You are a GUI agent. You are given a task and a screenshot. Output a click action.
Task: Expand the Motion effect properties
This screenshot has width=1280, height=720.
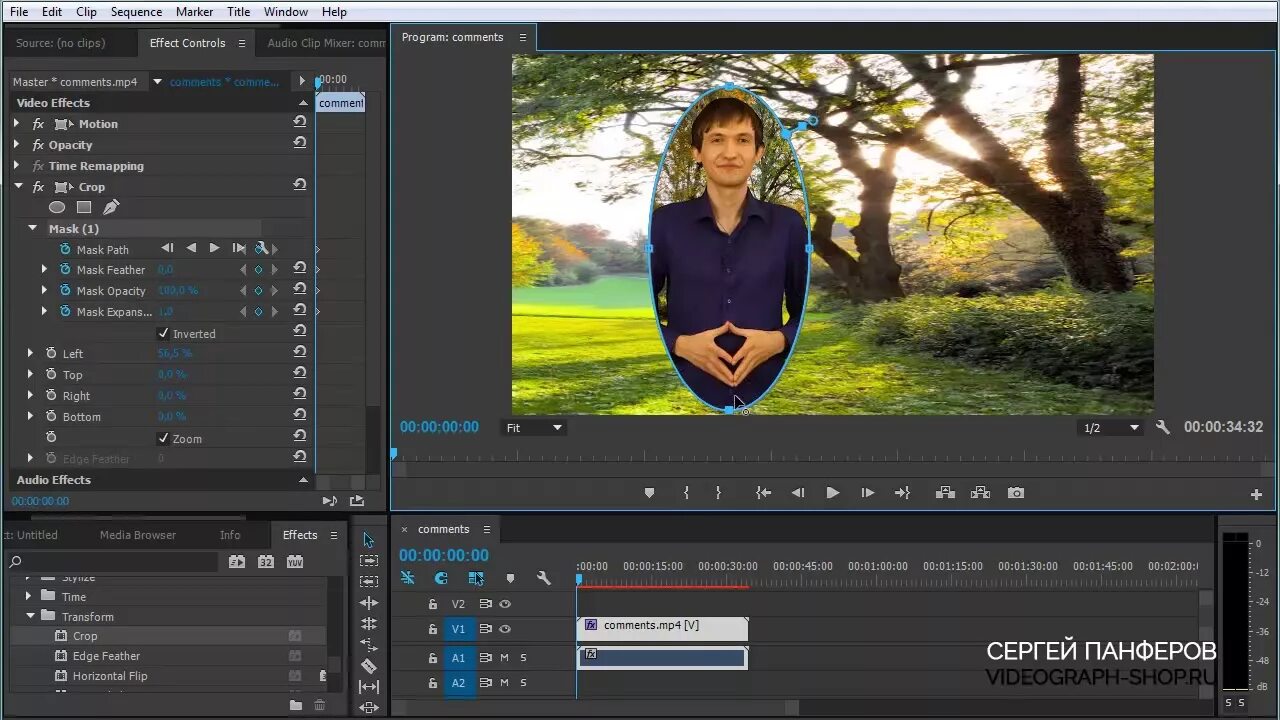16,124
